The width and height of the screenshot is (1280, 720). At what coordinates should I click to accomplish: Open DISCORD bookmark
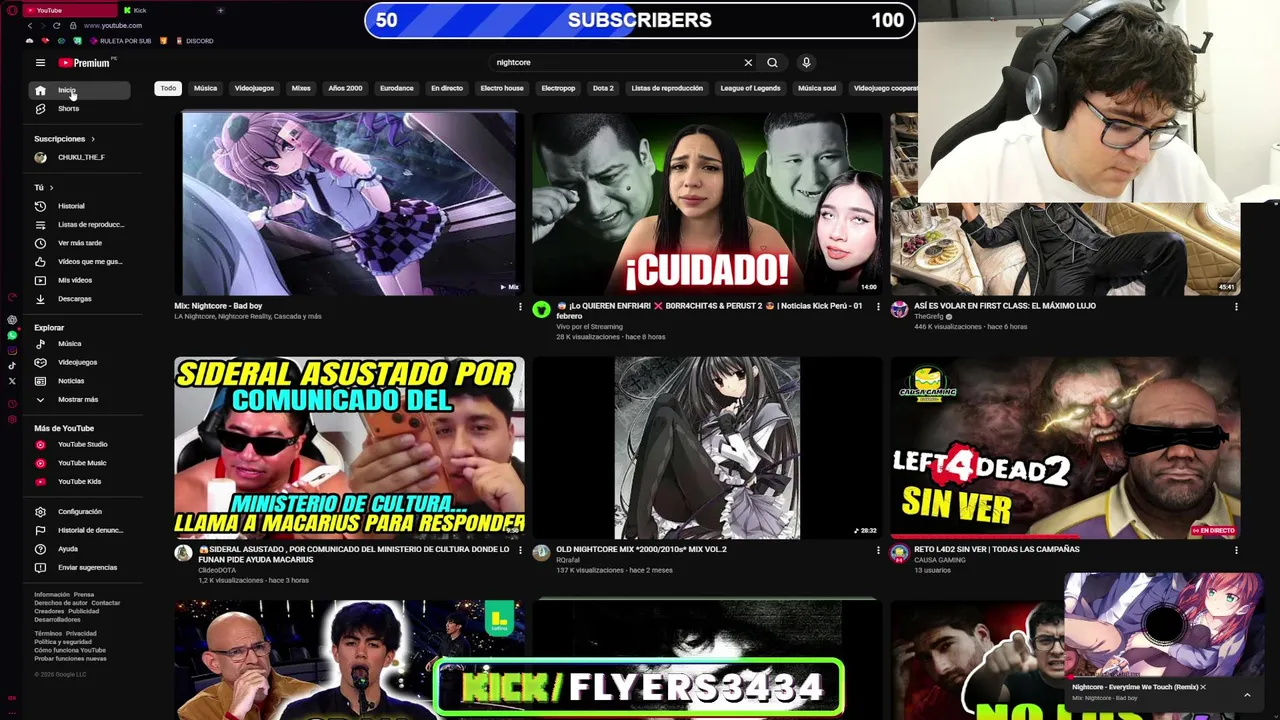[194, 41]
